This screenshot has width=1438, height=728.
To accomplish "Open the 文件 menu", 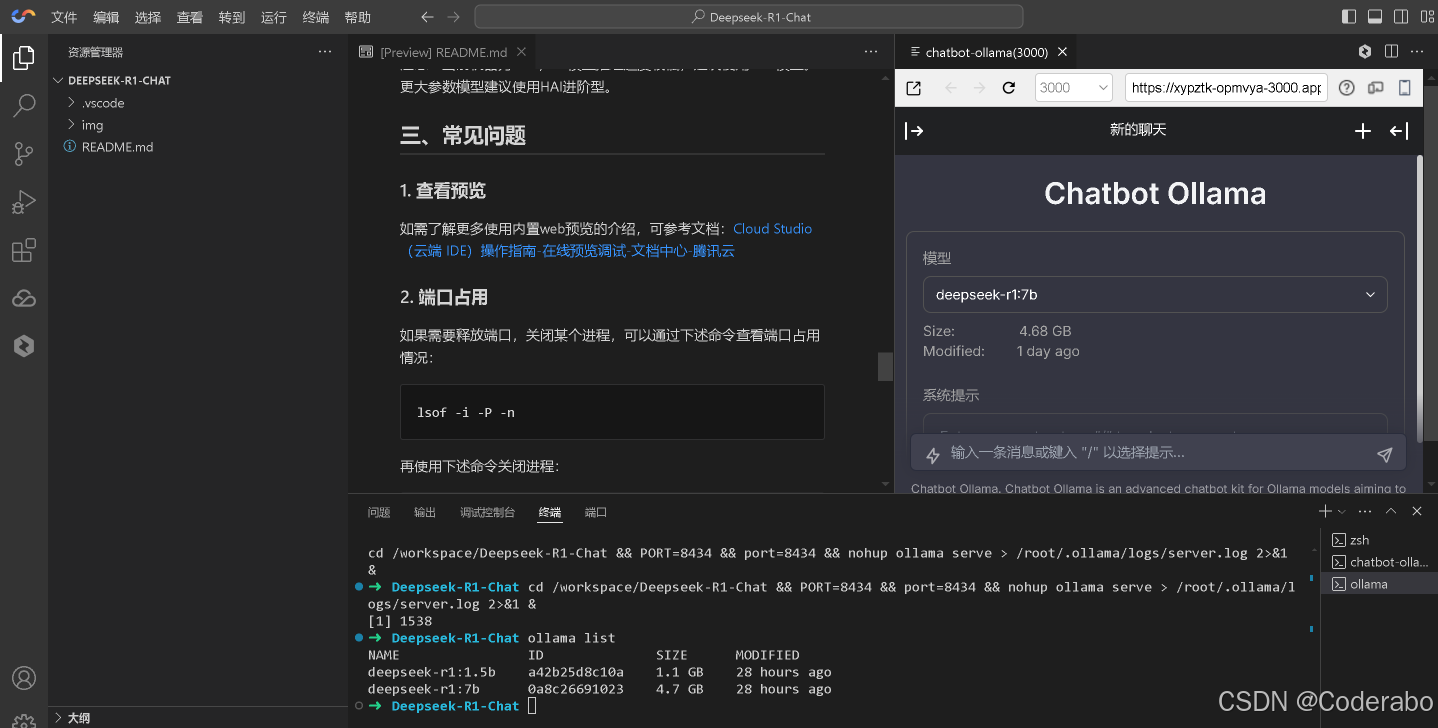I will pos(64,17).
